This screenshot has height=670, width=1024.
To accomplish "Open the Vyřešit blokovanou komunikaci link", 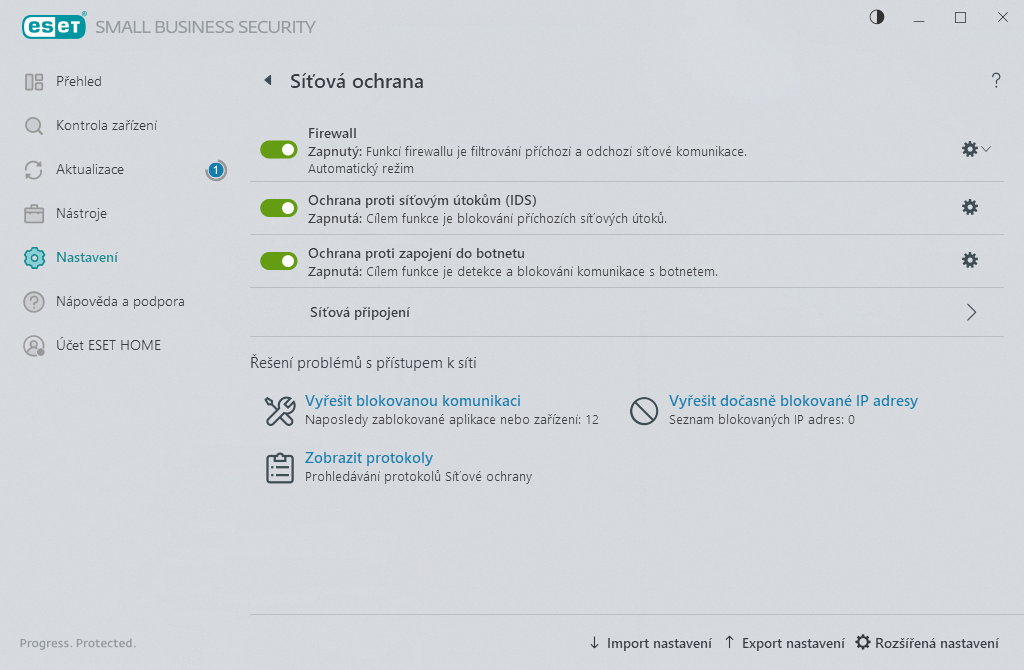I will point(413,401).
